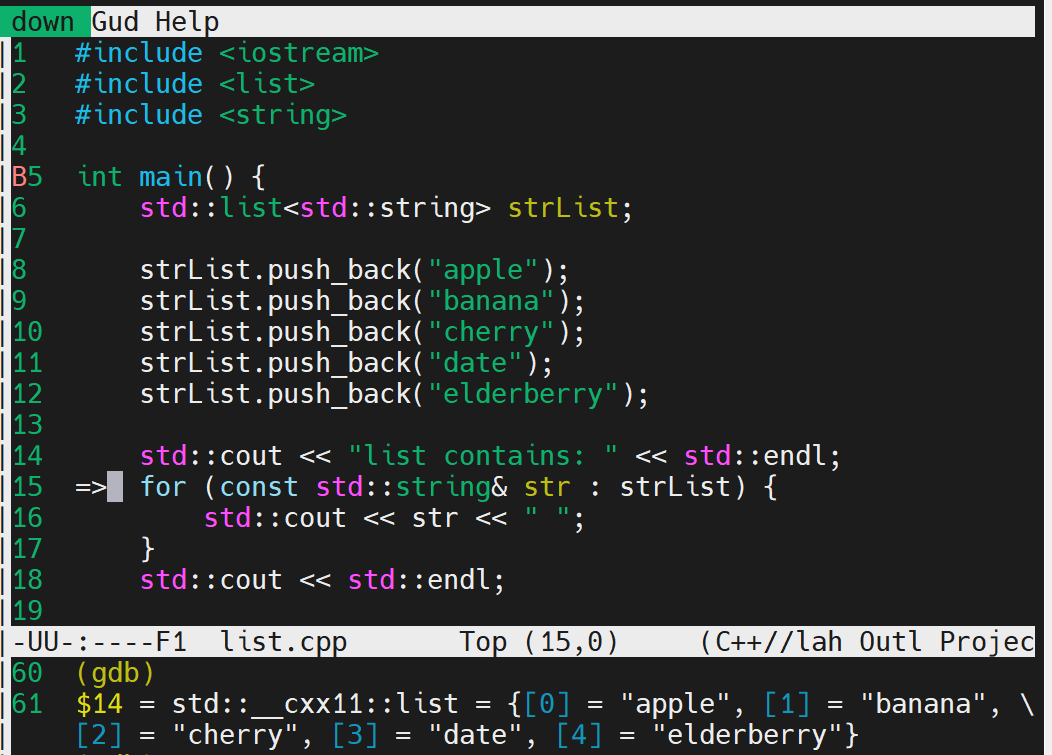Click [3] index in gdb output
Viewport: 1052px width, 755px height.
pos(355,735)
